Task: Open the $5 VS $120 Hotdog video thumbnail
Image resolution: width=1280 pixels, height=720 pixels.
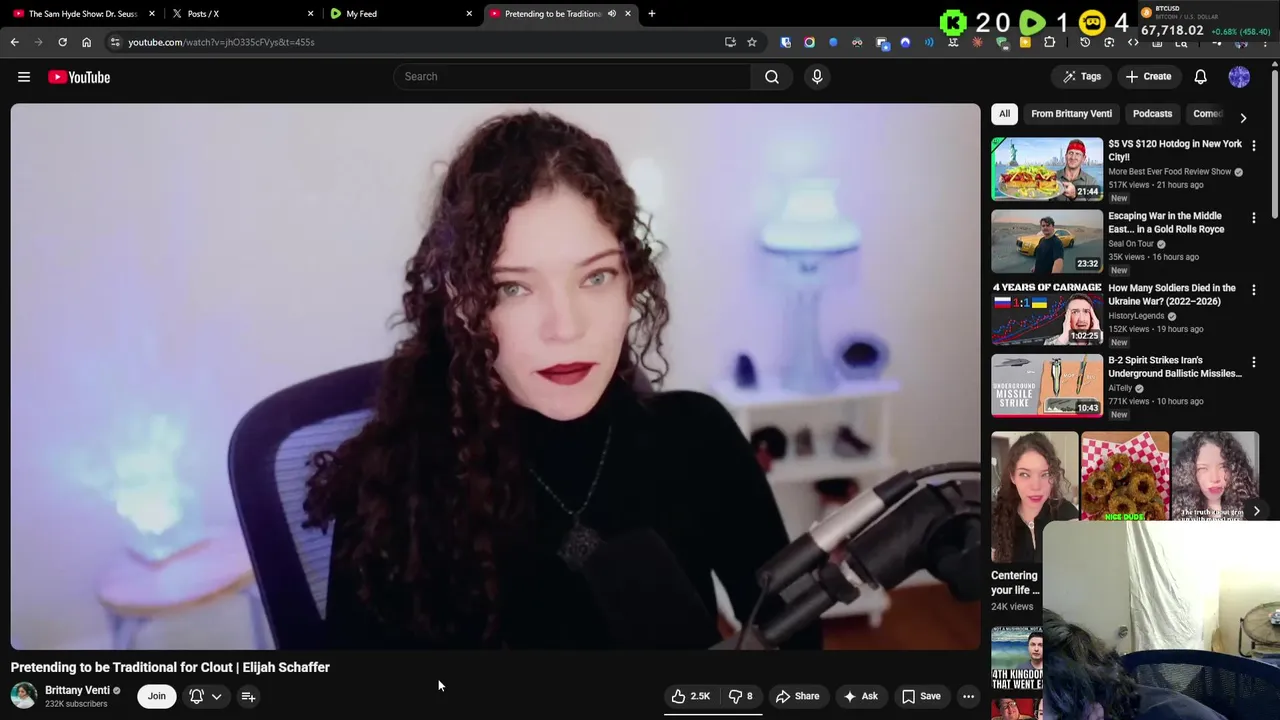Action: 1047,169
